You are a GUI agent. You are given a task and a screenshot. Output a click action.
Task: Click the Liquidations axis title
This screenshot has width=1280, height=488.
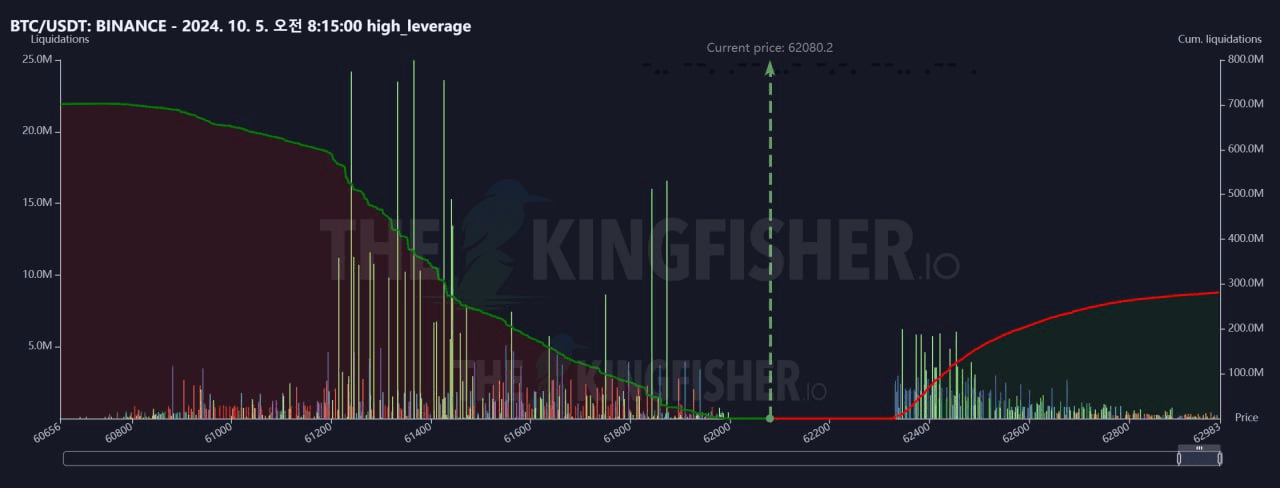click(60, 39)
